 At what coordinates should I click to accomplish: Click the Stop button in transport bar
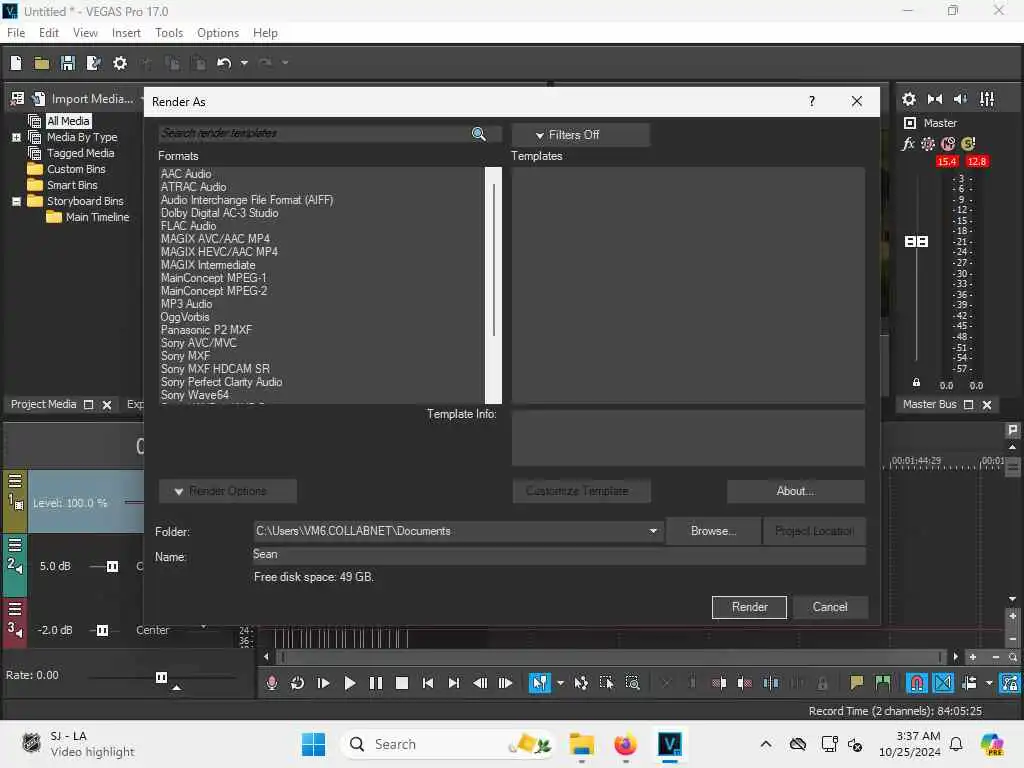pos(402,683)
